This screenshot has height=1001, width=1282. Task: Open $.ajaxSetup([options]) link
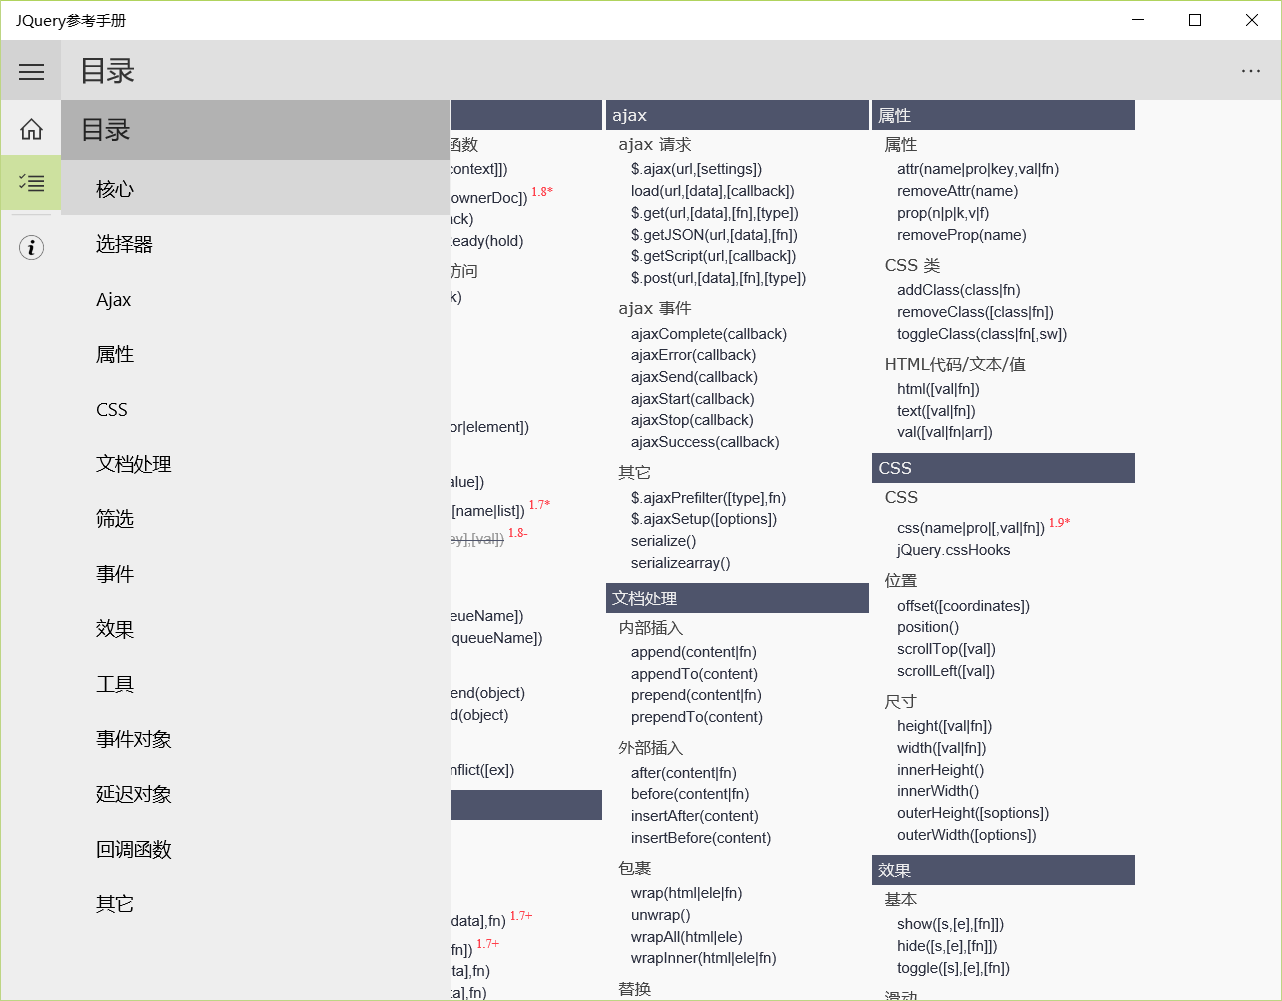(704, 519)
